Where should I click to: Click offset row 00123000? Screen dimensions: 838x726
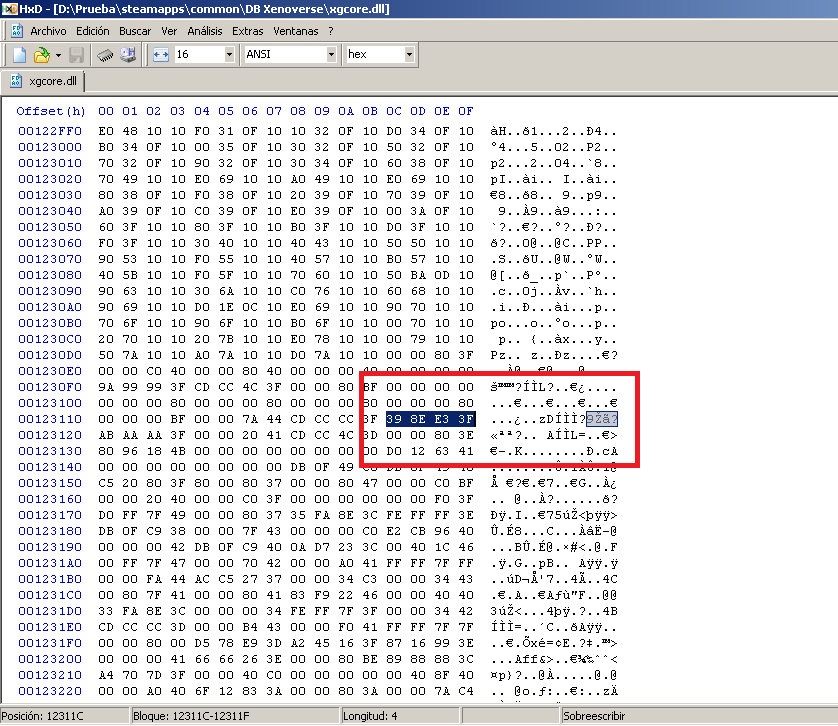point(50,147)
